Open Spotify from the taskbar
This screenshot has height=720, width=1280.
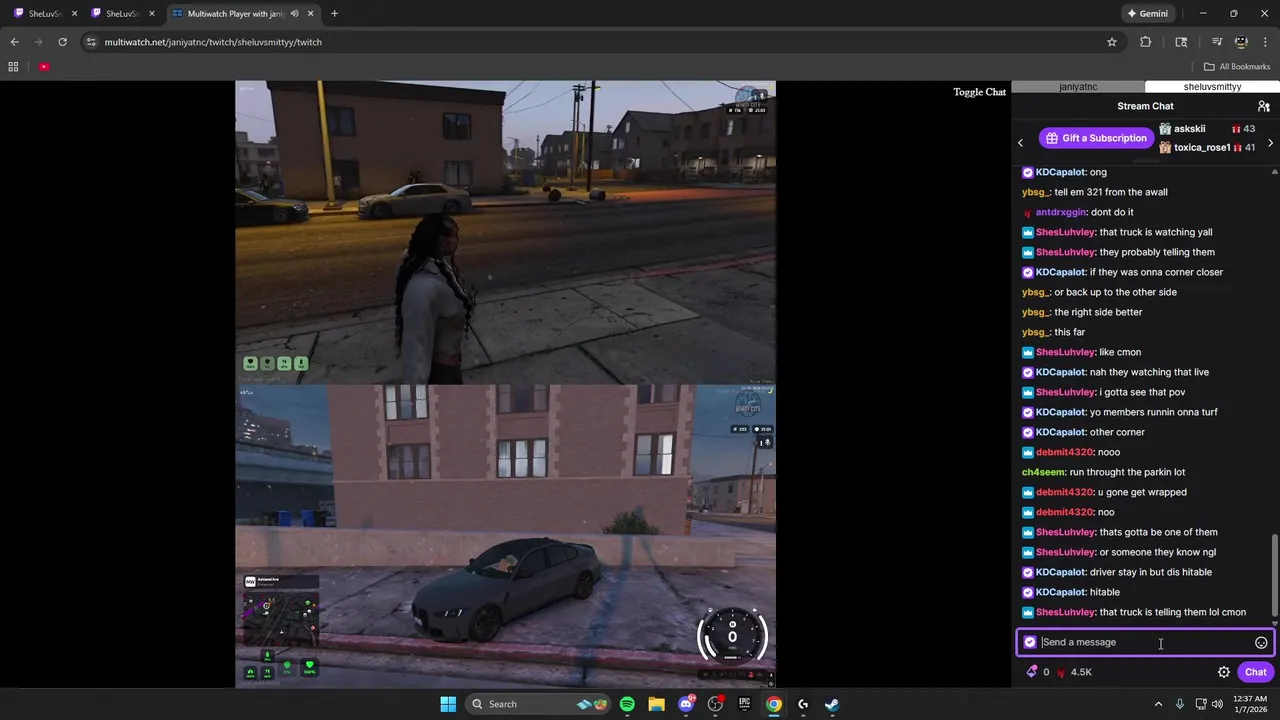point(627,704)
